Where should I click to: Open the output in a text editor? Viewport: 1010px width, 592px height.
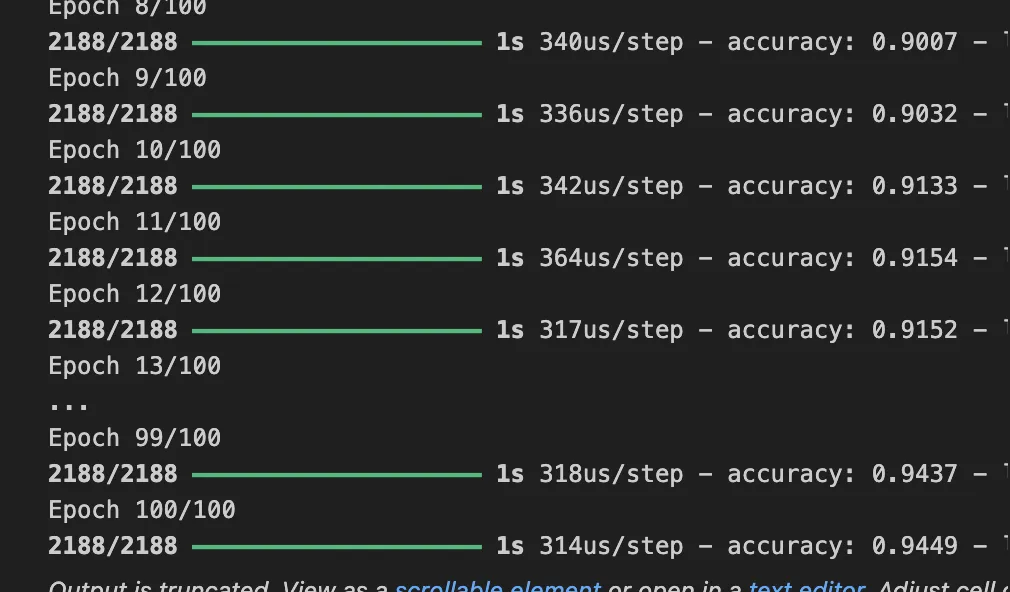pyautogui.click(x=806, y=586)
